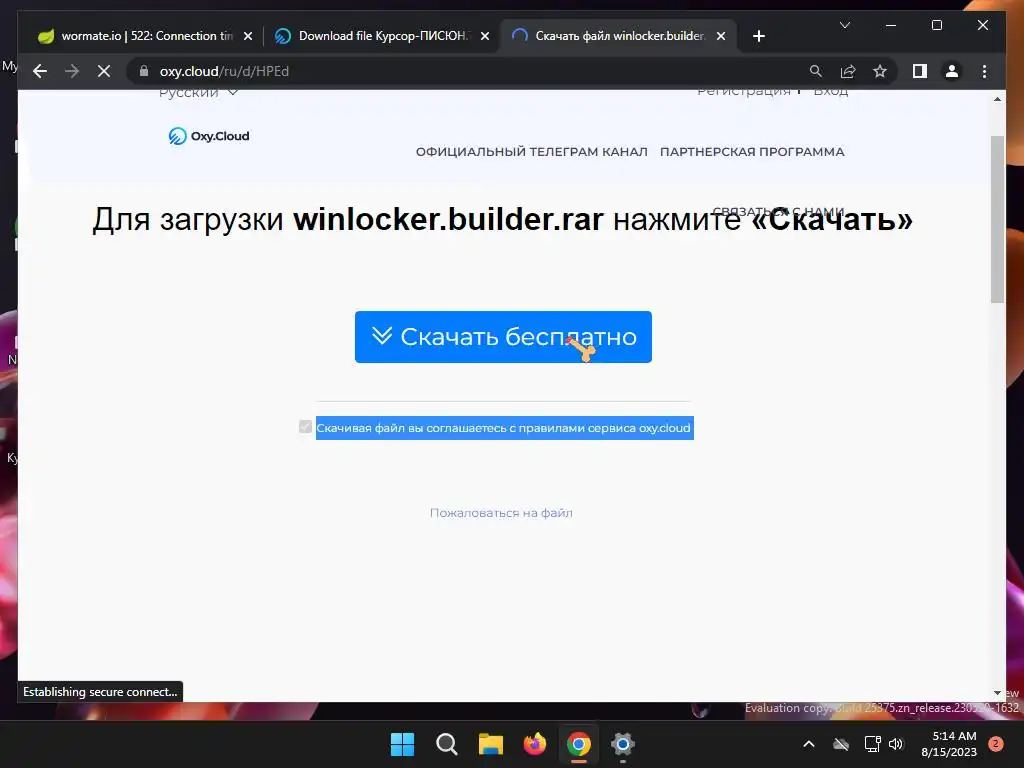
Task: Open network status tray icon
Action: click(x=872, y=744)
